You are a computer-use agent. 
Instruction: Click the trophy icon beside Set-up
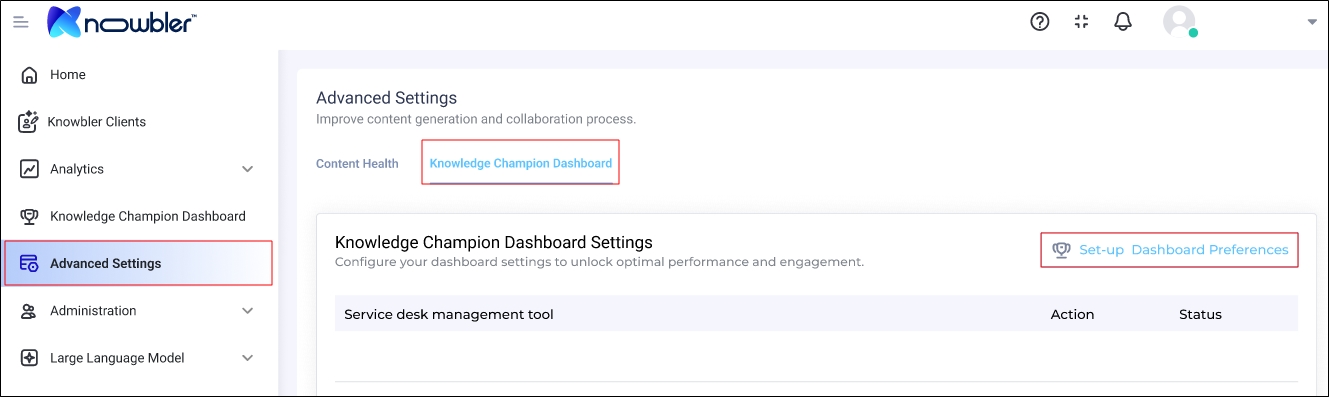1061,250
